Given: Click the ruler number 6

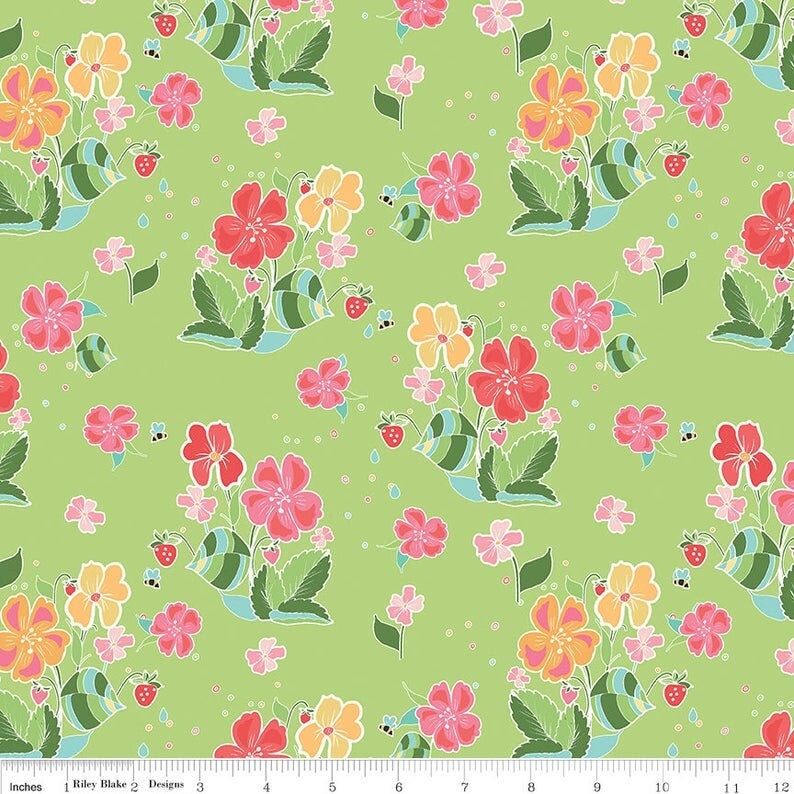Looking at the screenshot, I should (399, 787).
